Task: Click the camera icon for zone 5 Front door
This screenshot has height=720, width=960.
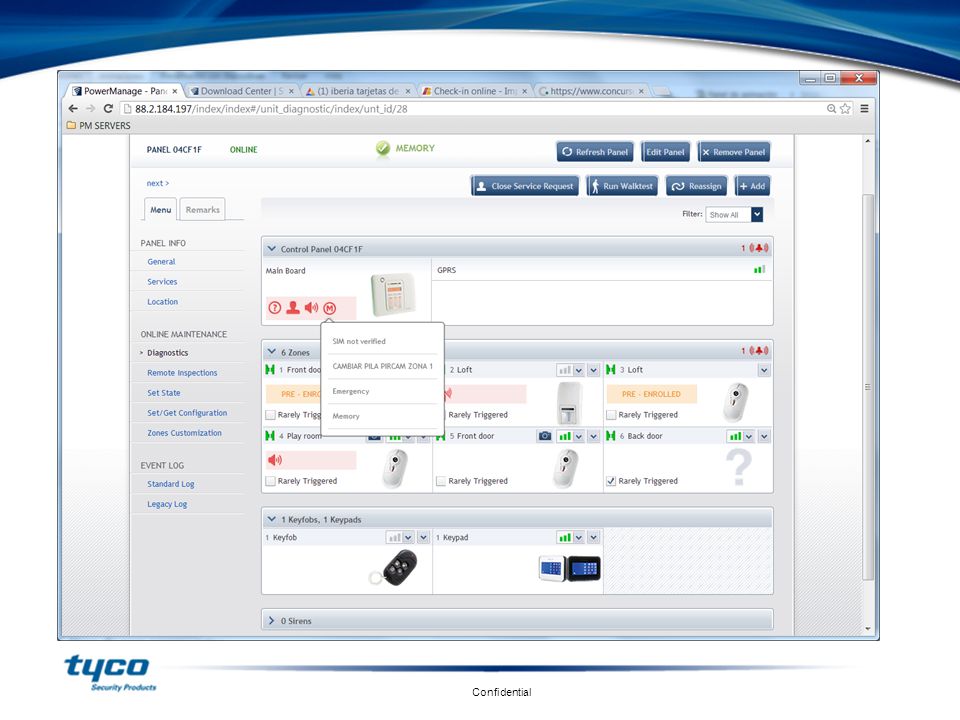Action: pos(544,436)
